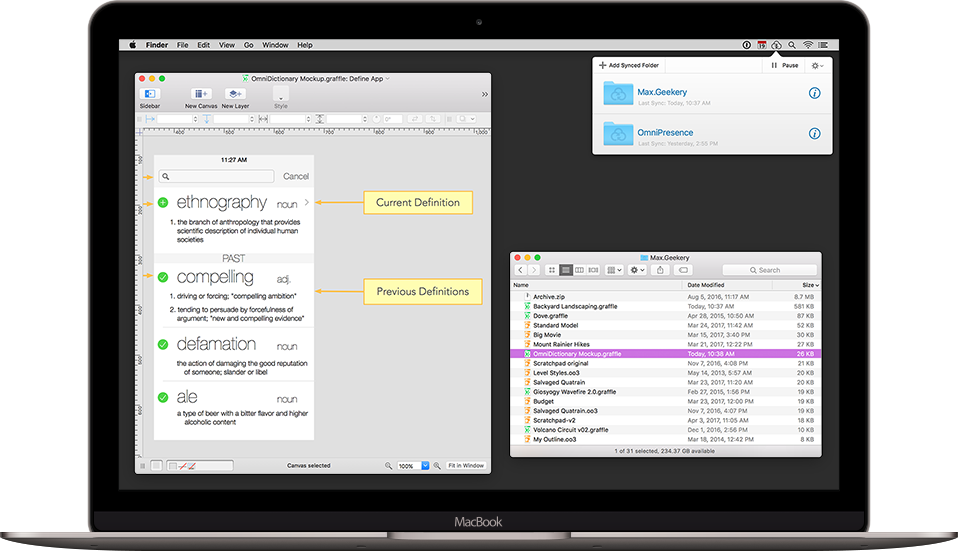The width and height of the screenshot is (958, 551).
Task: Open the gear menu in OmniPresence popup
Action: [817, 65]
